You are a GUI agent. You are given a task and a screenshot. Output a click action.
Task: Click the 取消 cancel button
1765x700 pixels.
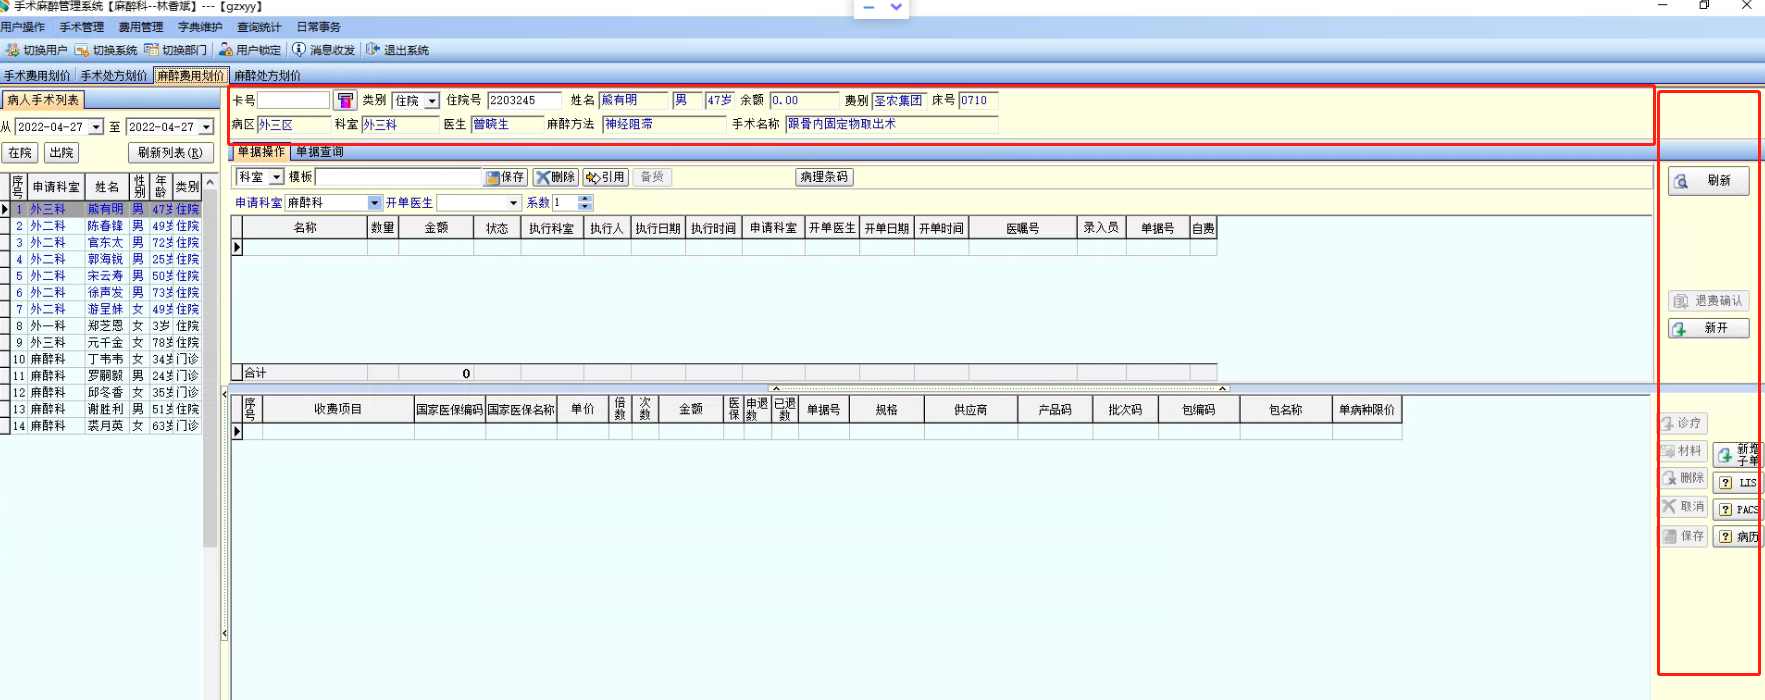1683,507
